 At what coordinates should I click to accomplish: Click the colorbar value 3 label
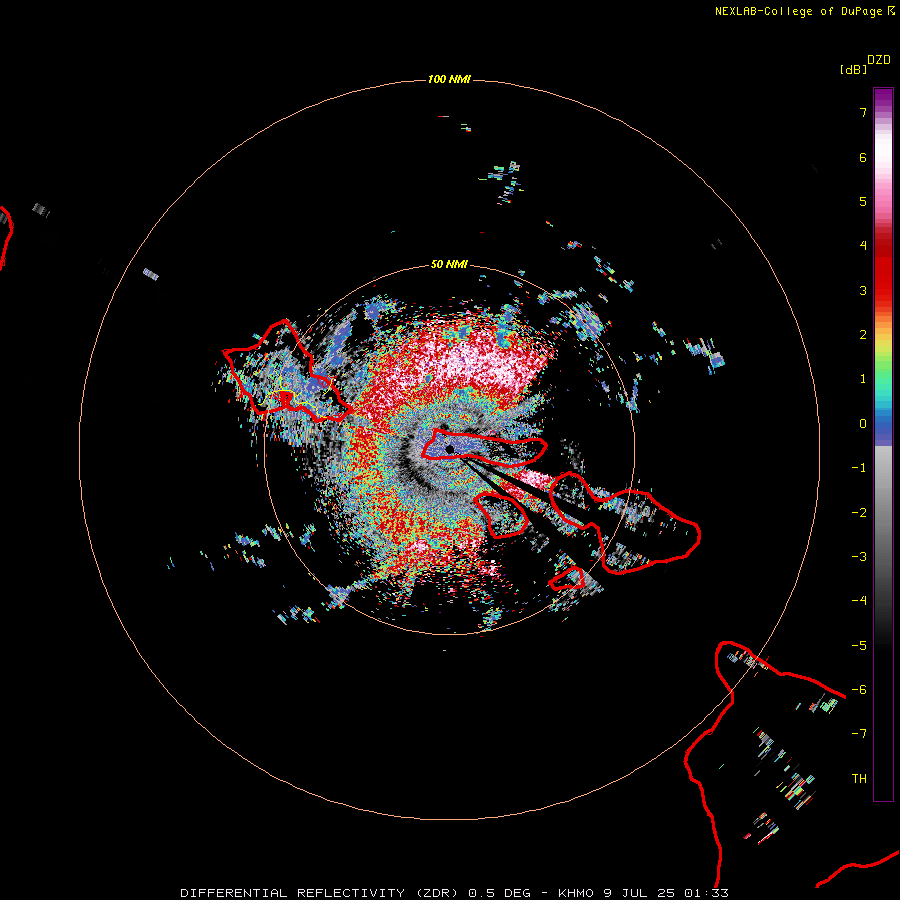tap(863, 290)
